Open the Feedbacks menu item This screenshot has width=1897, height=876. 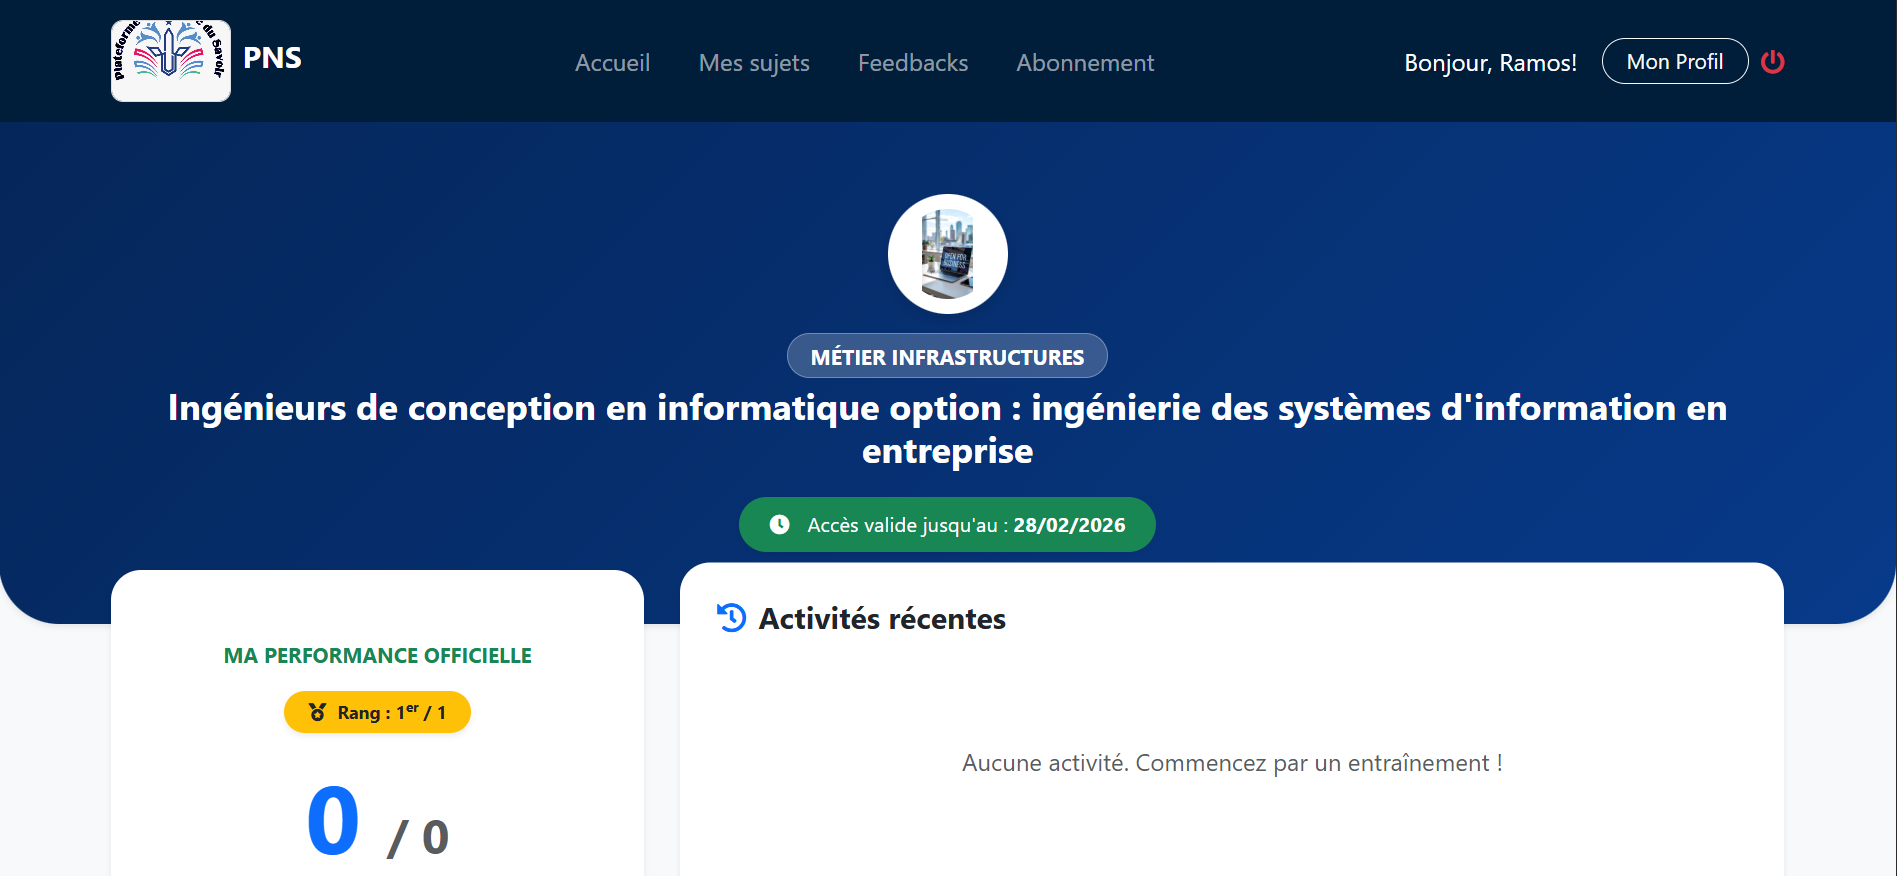click(x=913, y=63)
